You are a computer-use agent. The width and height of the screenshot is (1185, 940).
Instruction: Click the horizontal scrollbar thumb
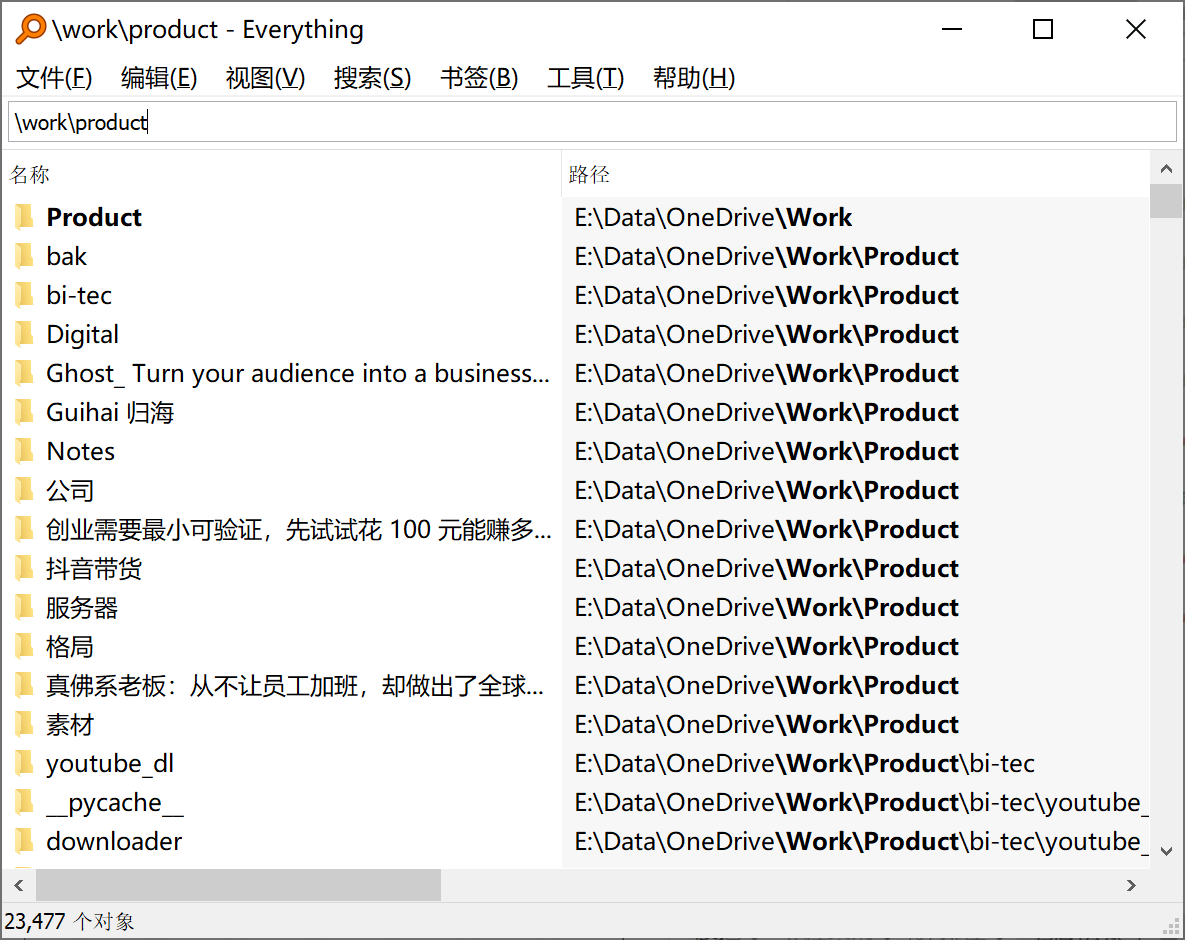[238, 885]
